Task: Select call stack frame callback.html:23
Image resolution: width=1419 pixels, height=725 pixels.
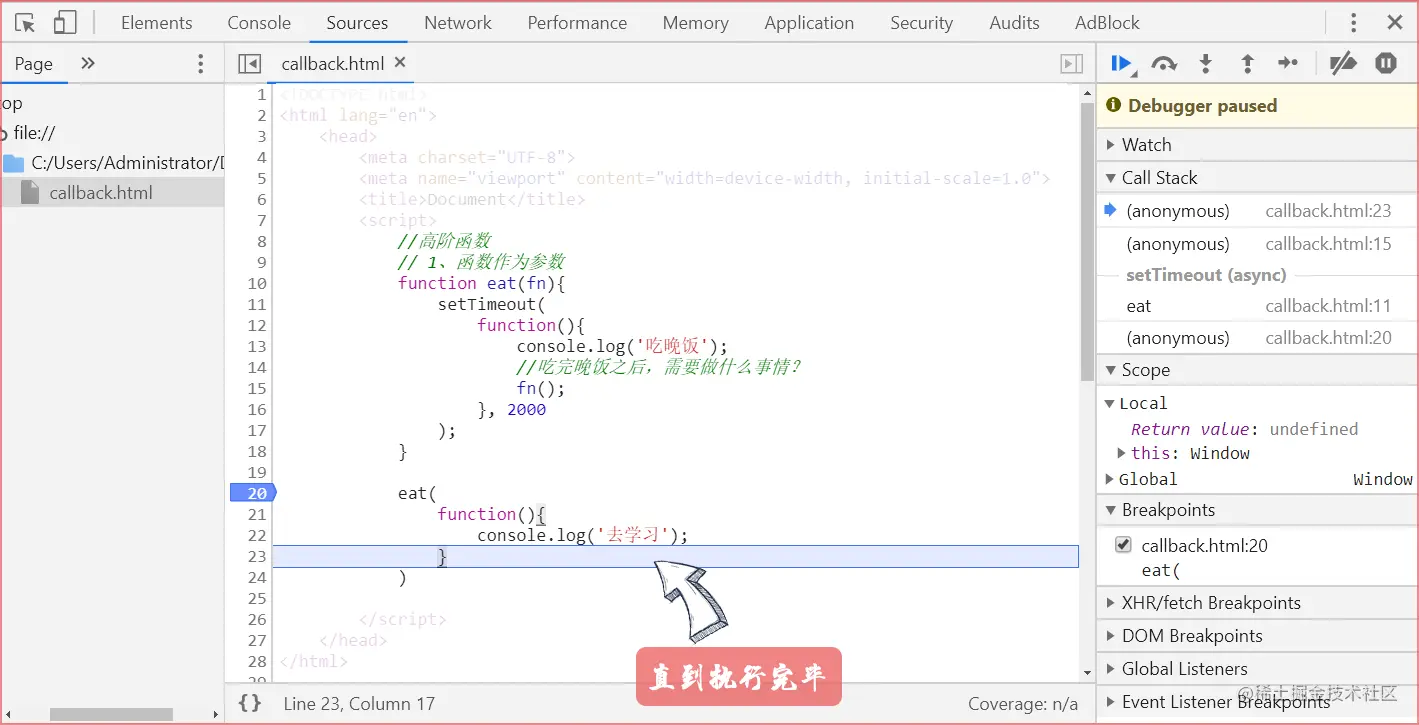Action: pos(1258,211)
